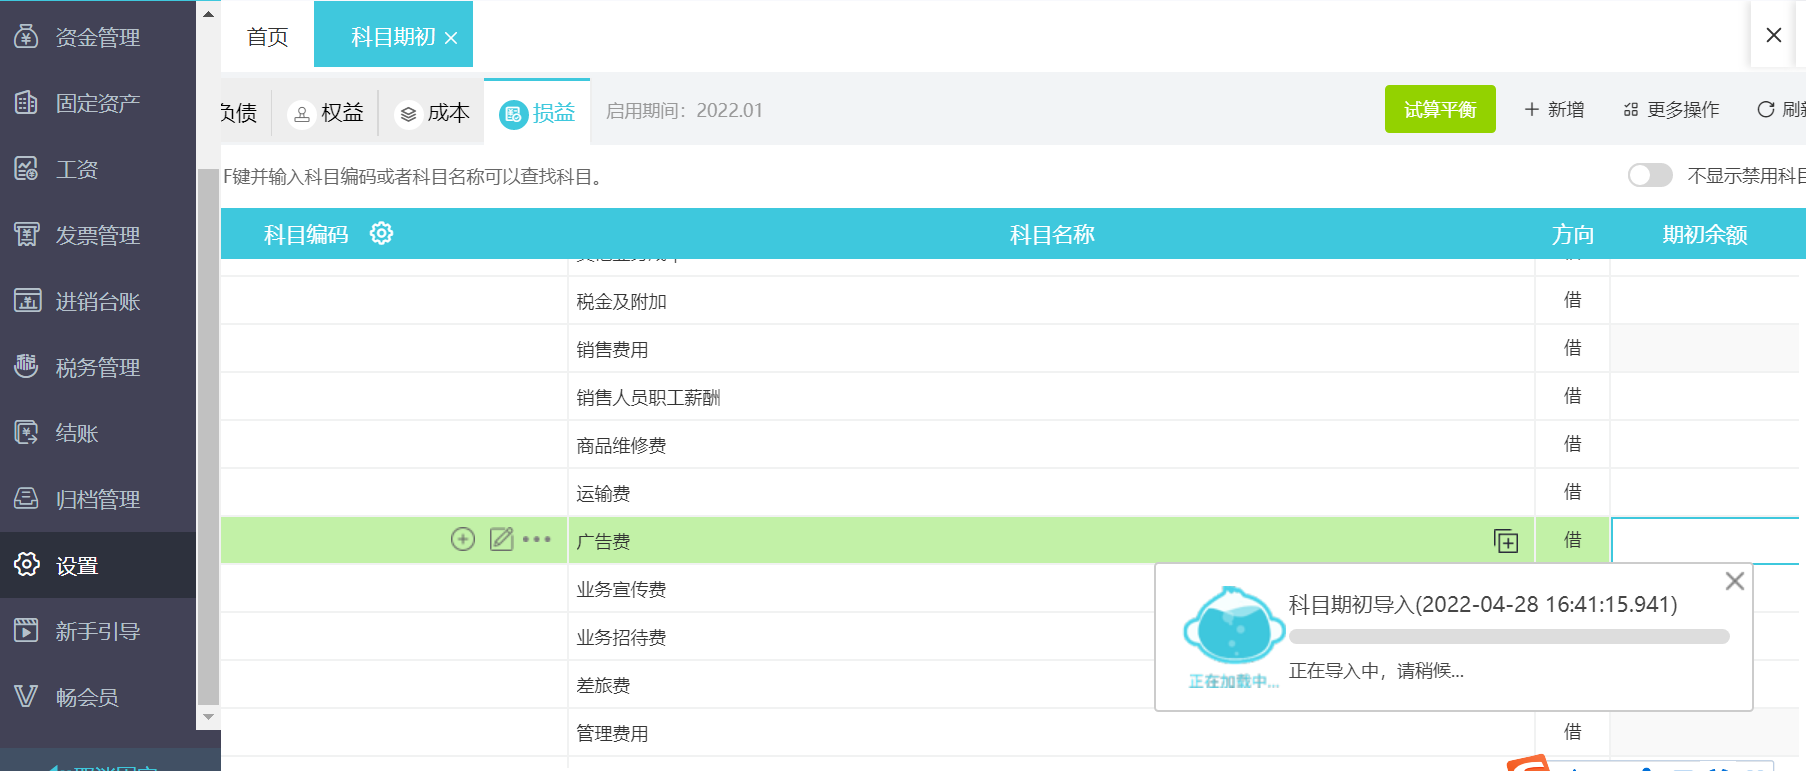
Task: Go to 发票管理 in sidebar
Action: coord(97,235)
